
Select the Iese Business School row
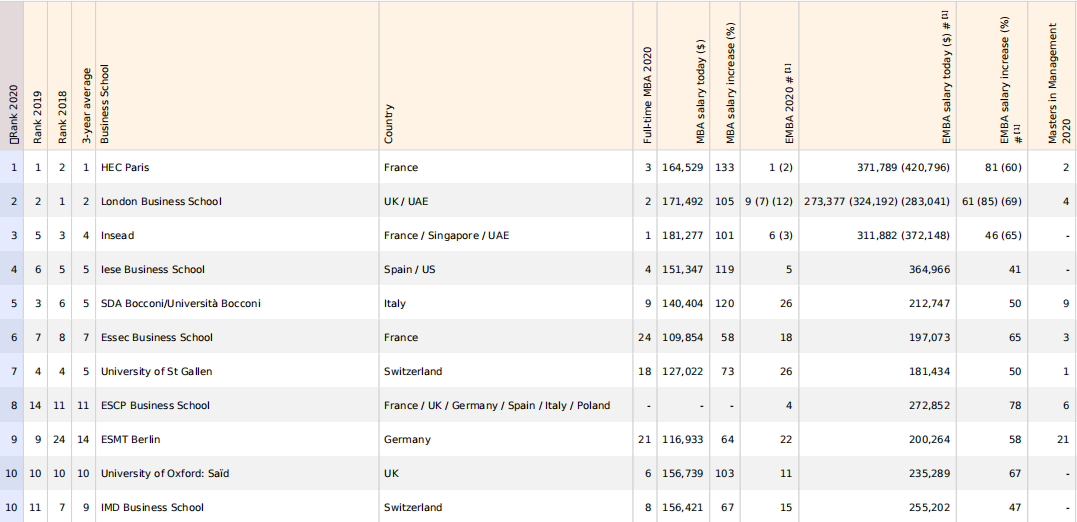coord(153,269)
